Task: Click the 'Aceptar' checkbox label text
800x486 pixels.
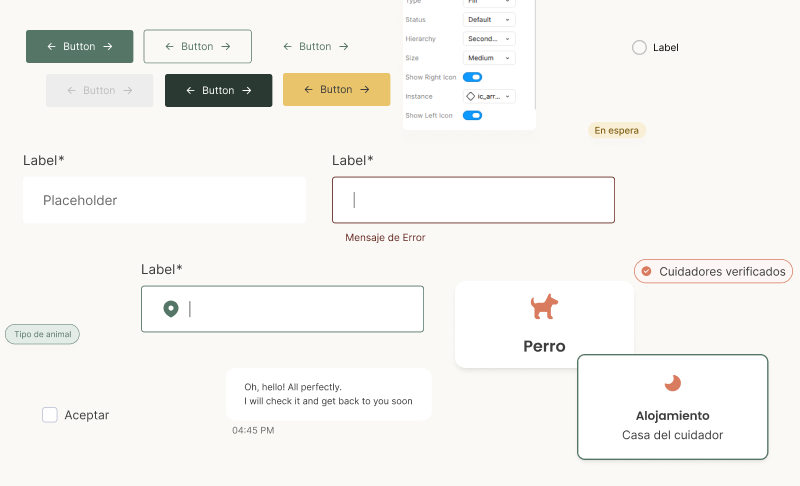Action: point(87,415)
